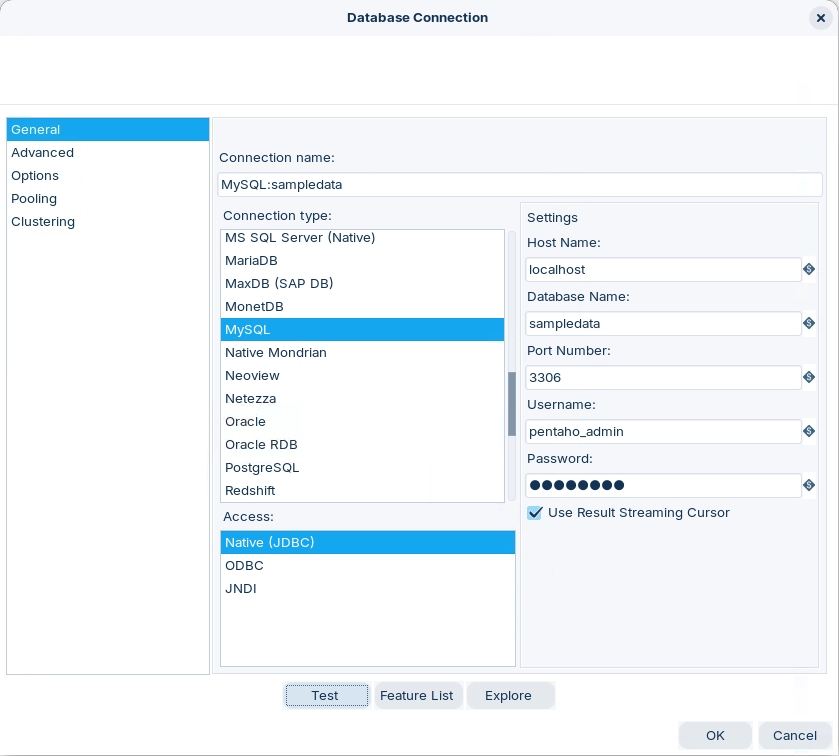Click variable icon beside Username field

pos(809,432)
